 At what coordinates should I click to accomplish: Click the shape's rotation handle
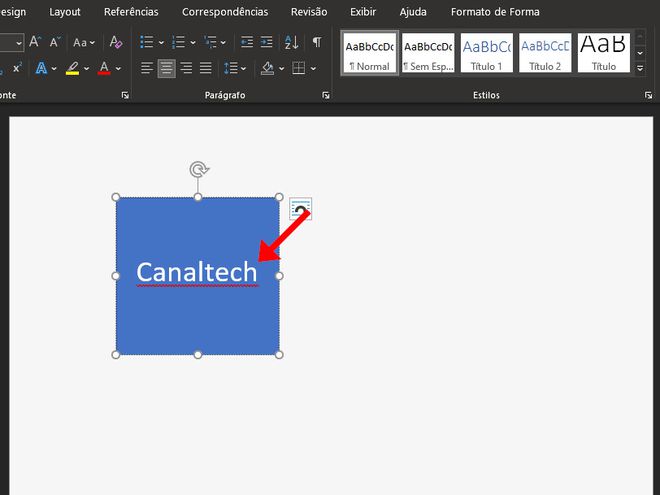click(199, 170)
